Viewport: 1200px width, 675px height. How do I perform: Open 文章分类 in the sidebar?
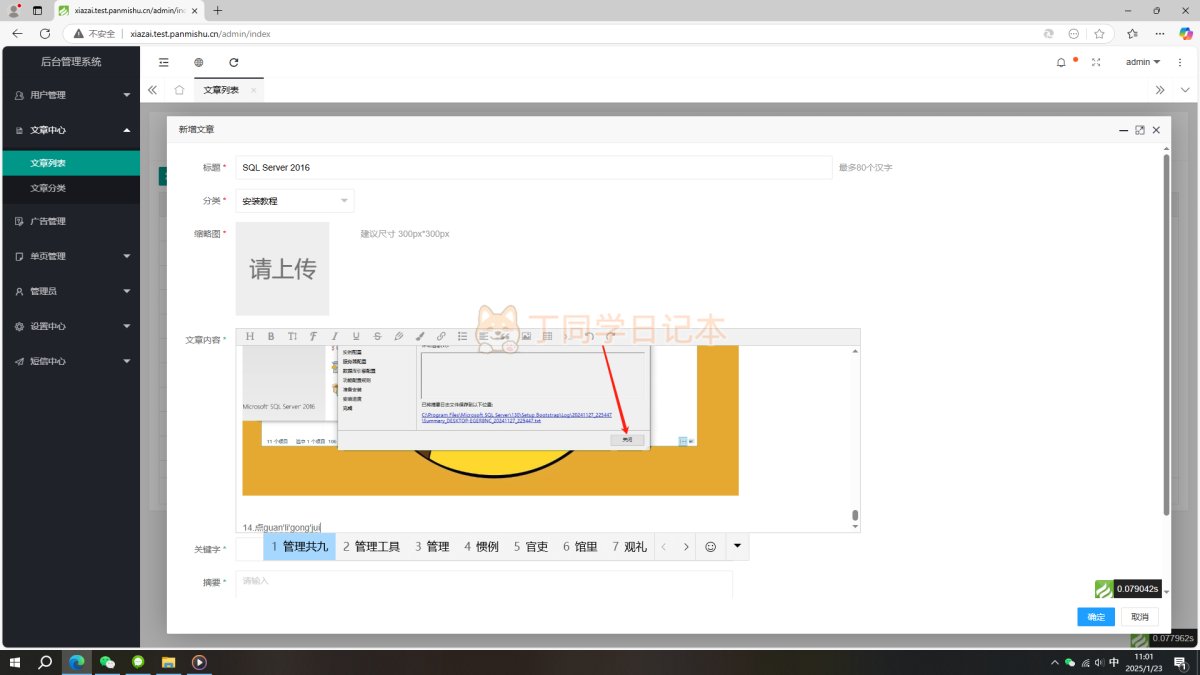click(x=48, y=188)
